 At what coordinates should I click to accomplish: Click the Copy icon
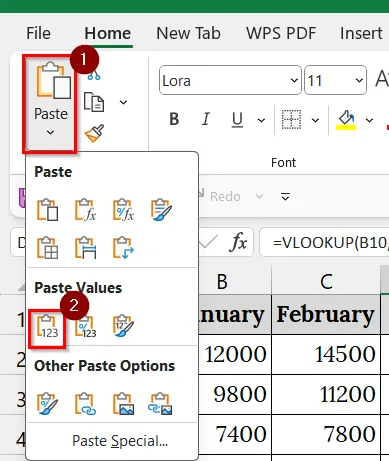[x=94, y=102]
